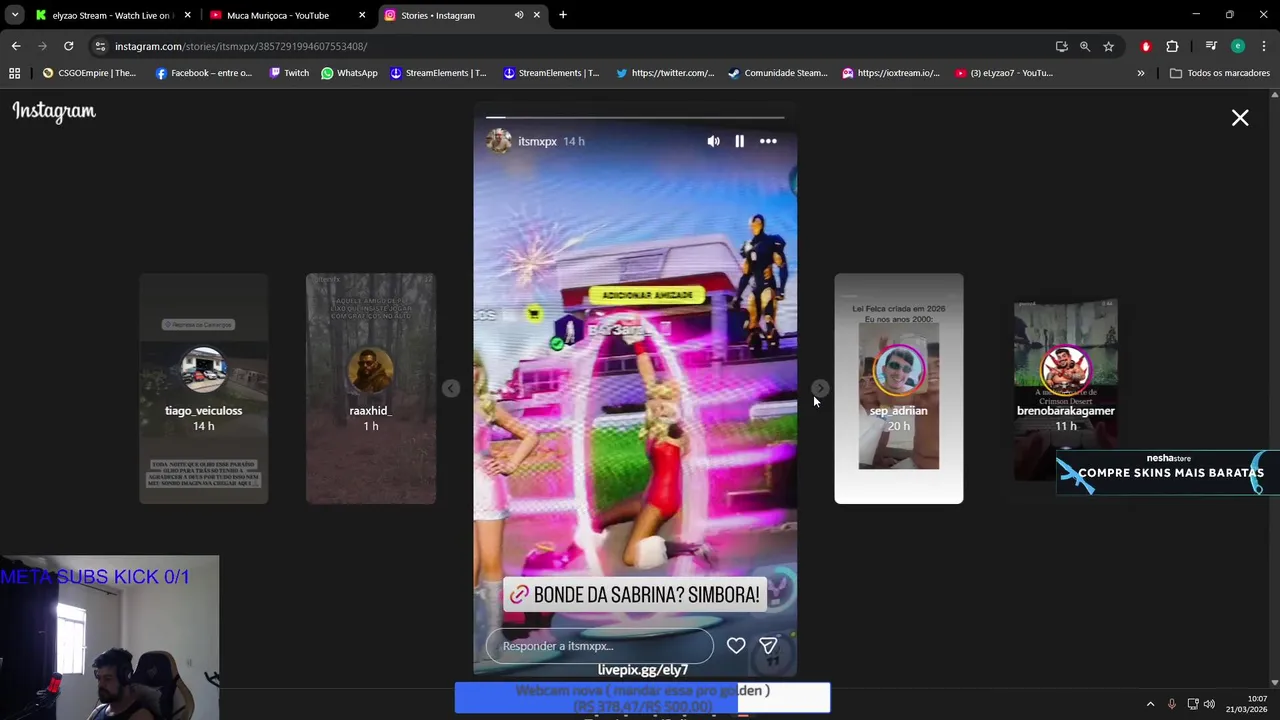
Task: Close the elyzao Stream tab
Action: pos(187,15)
